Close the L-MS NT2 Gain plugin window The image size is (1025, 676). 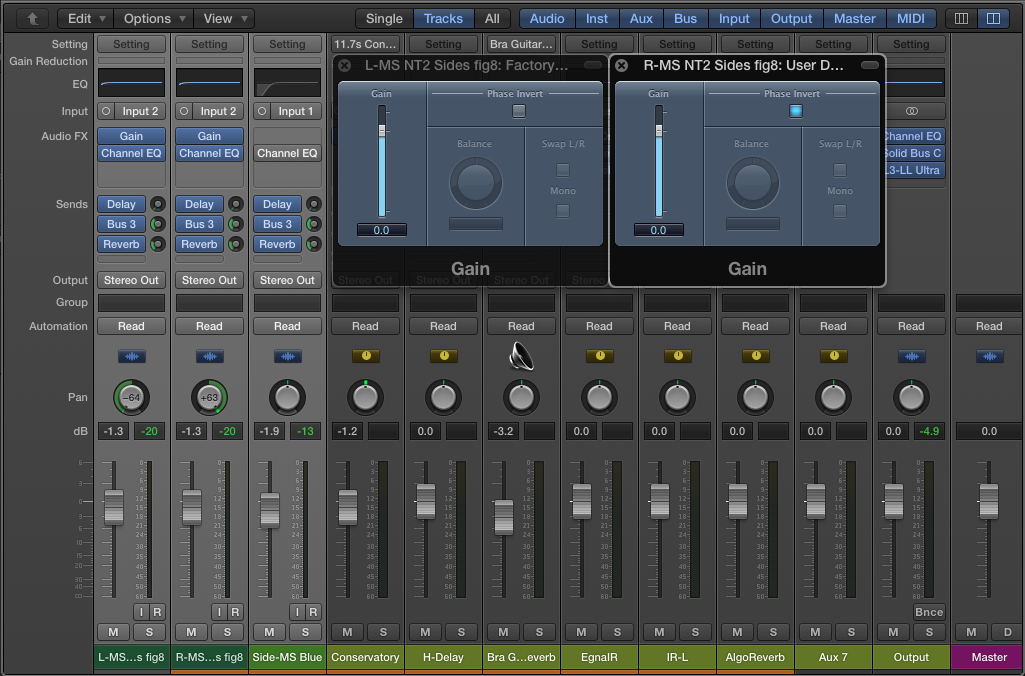344,65
